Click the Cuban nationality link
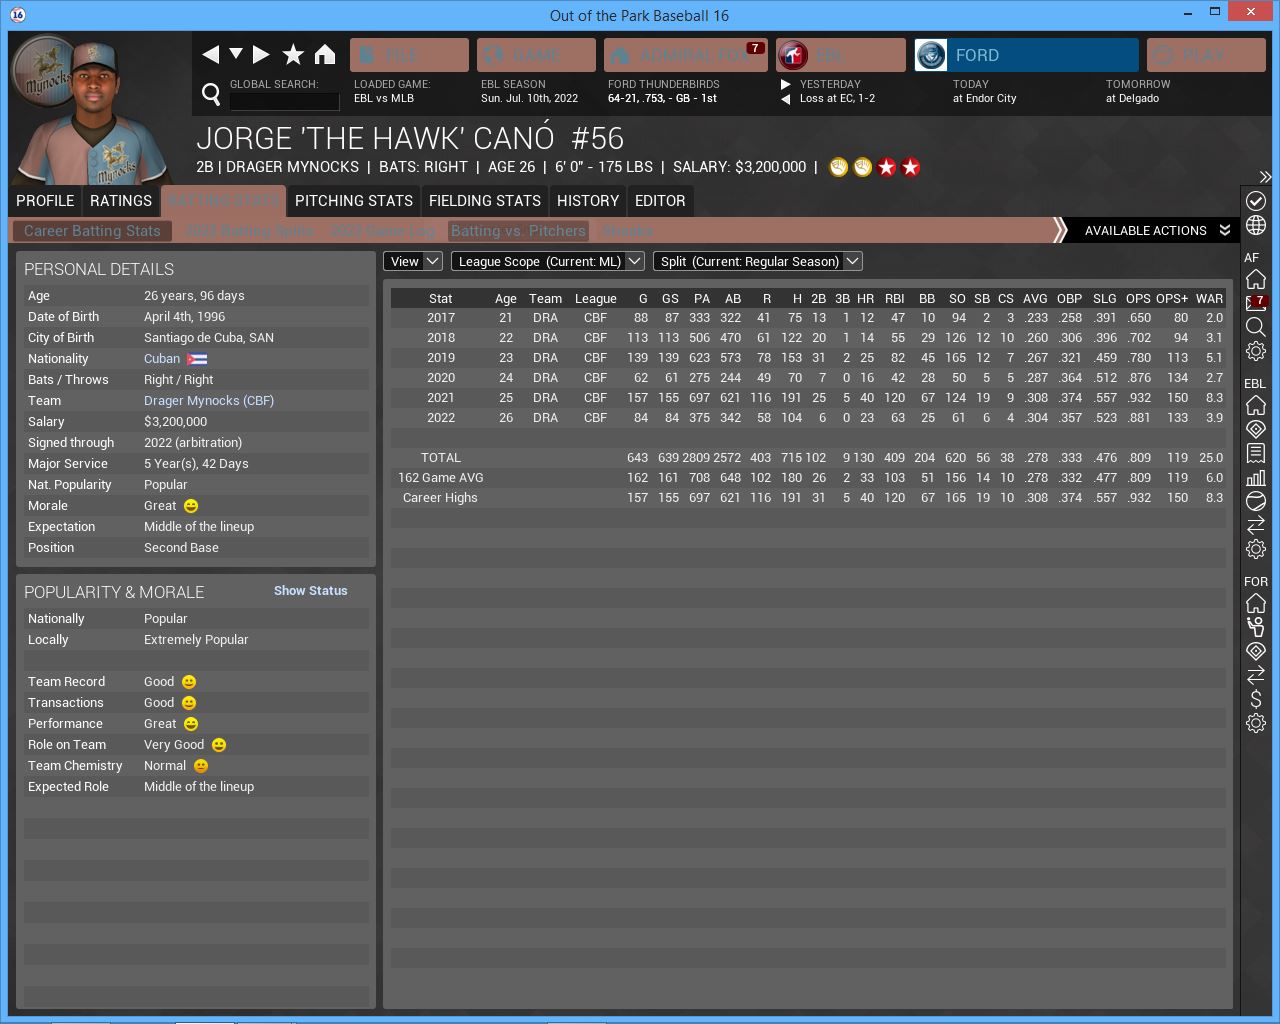Screen dimensions: 1280x1024 pyautogui.click(x=162, y=359)
